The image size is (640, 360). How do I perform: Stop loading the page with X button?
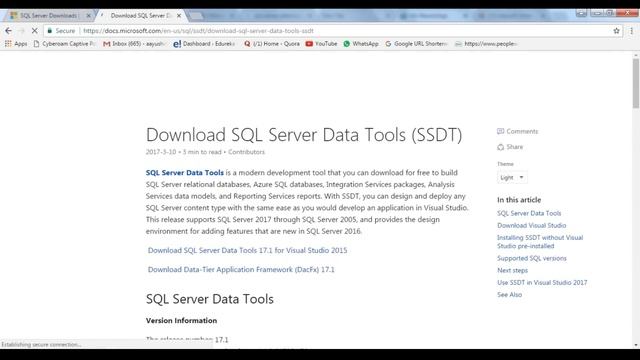35,31
